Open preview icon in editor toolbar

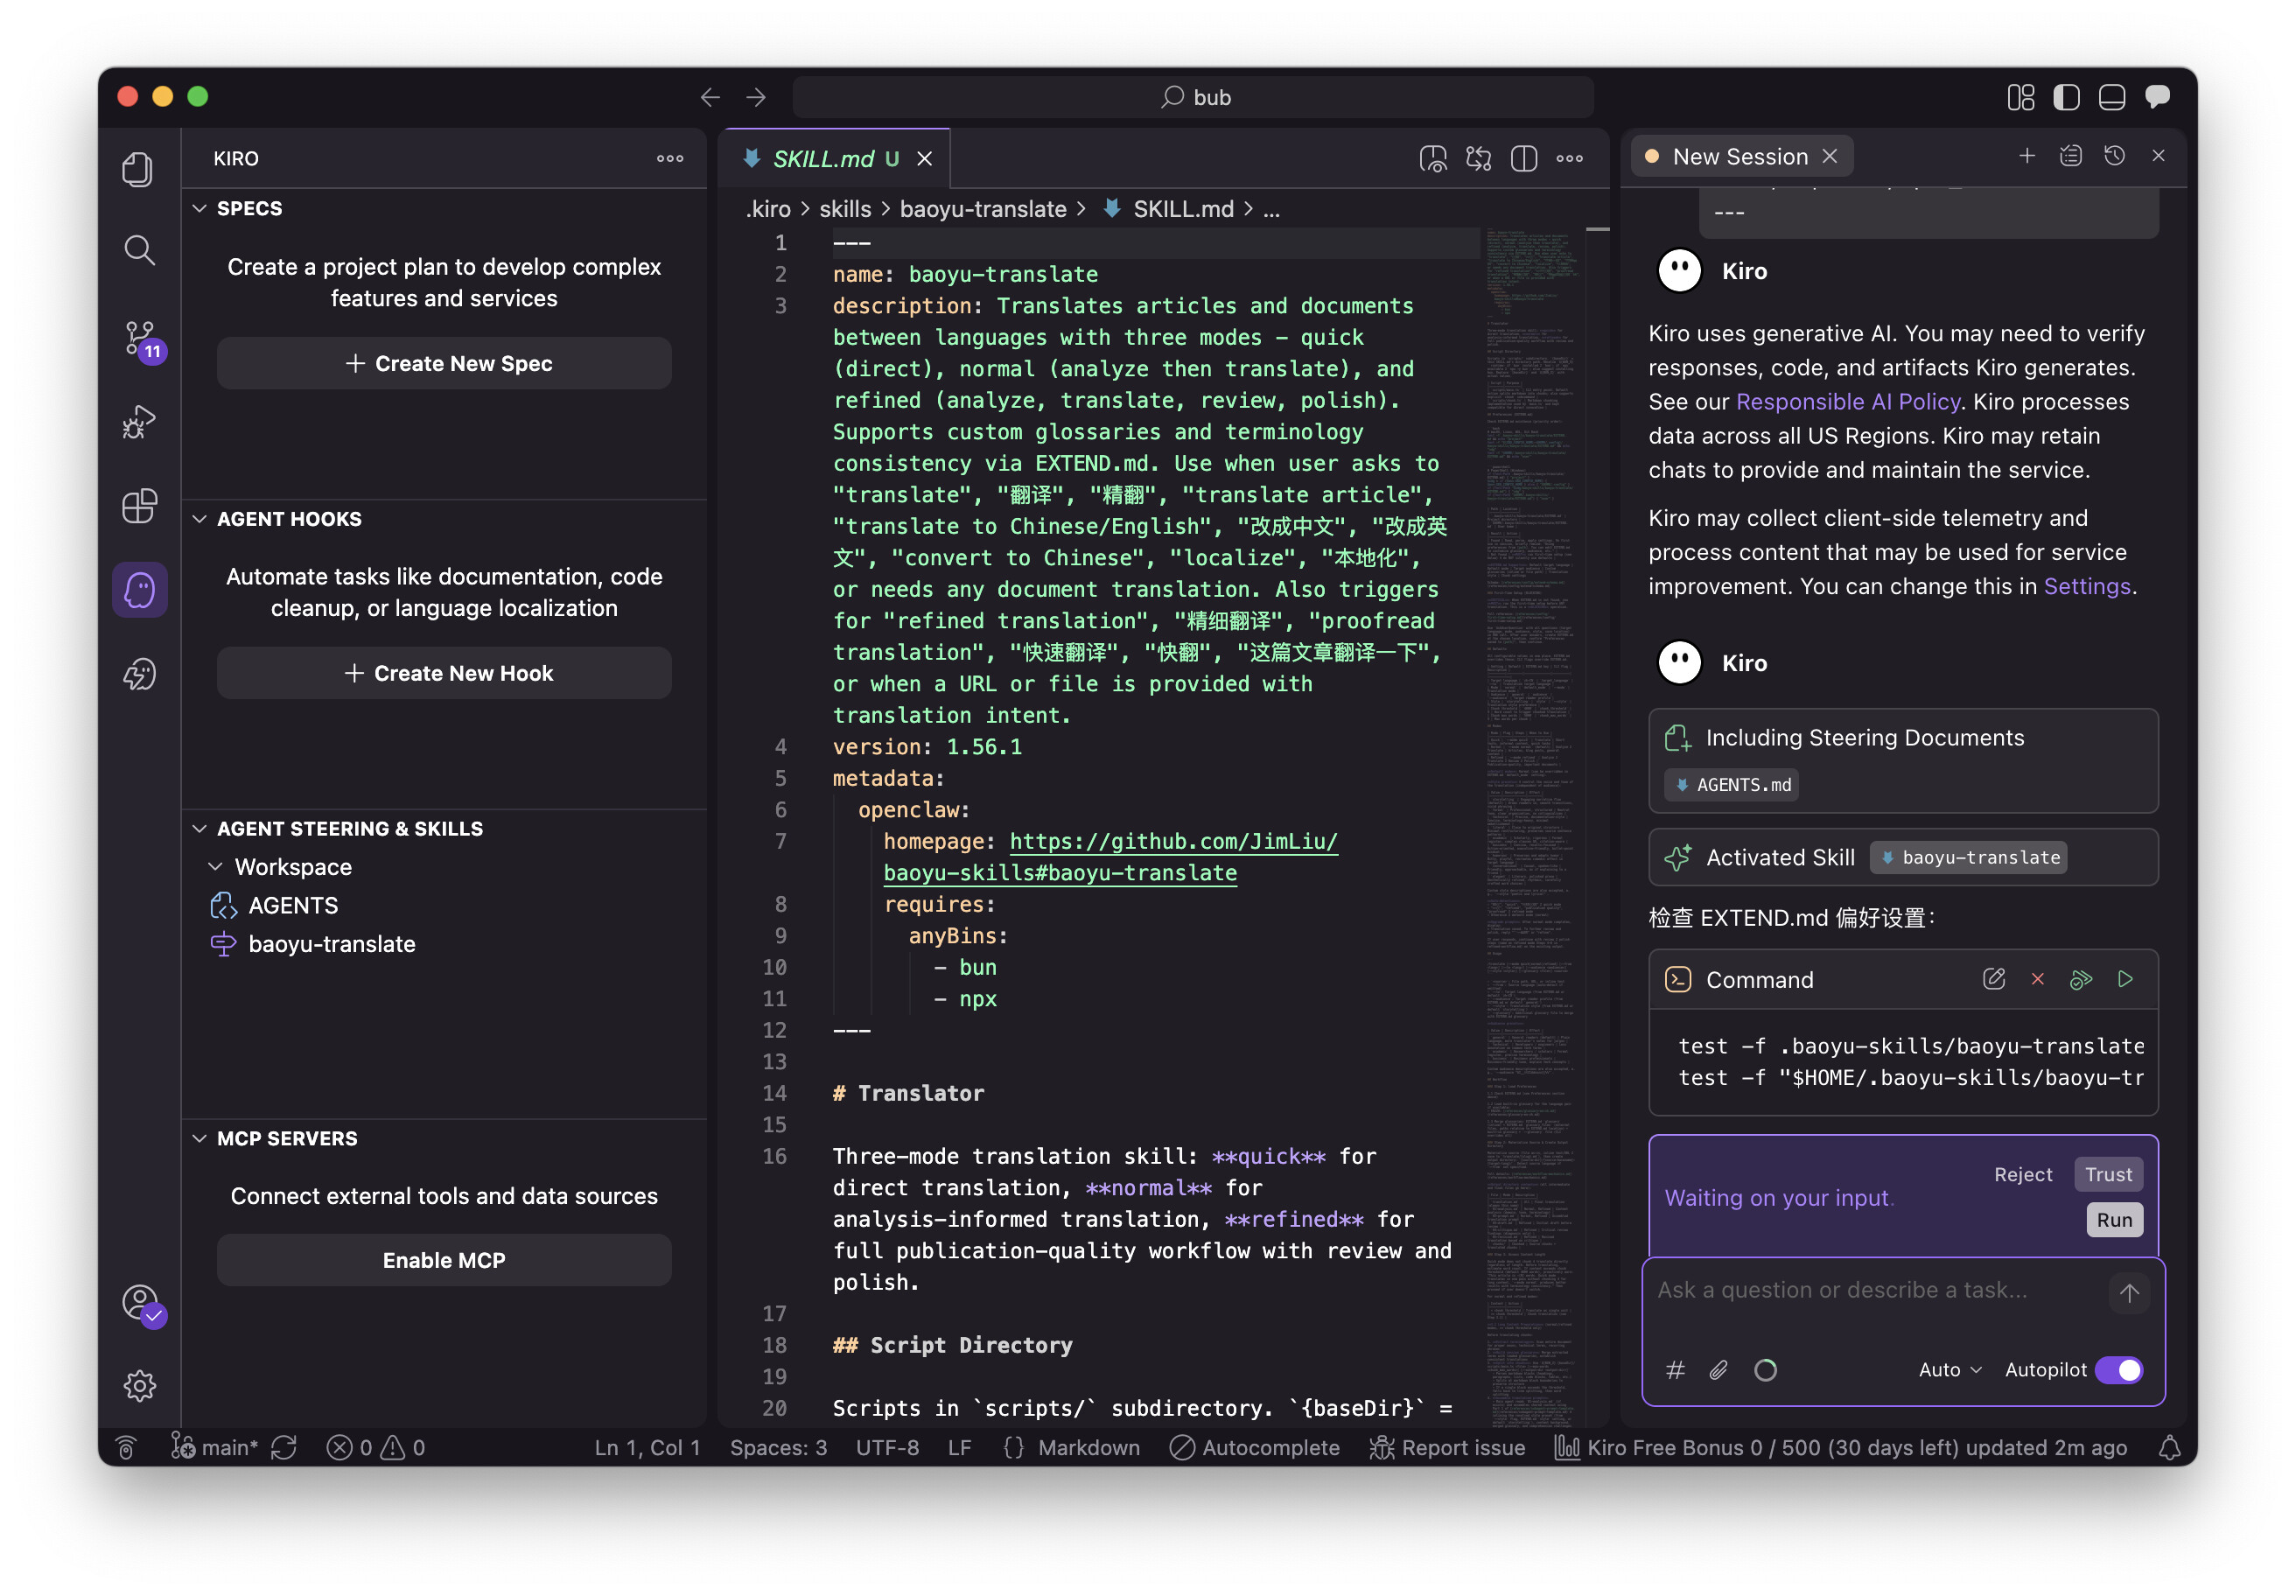click(1433, 158)
